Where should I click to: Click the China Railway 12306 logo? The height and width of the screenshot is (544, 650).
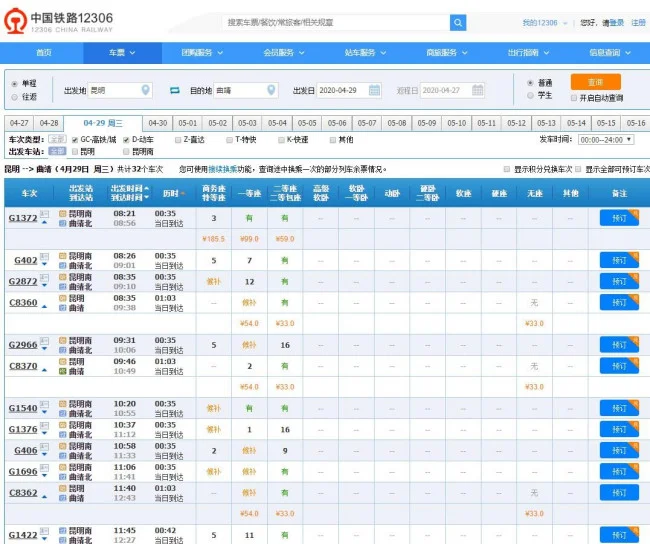[x=58, y=22]
